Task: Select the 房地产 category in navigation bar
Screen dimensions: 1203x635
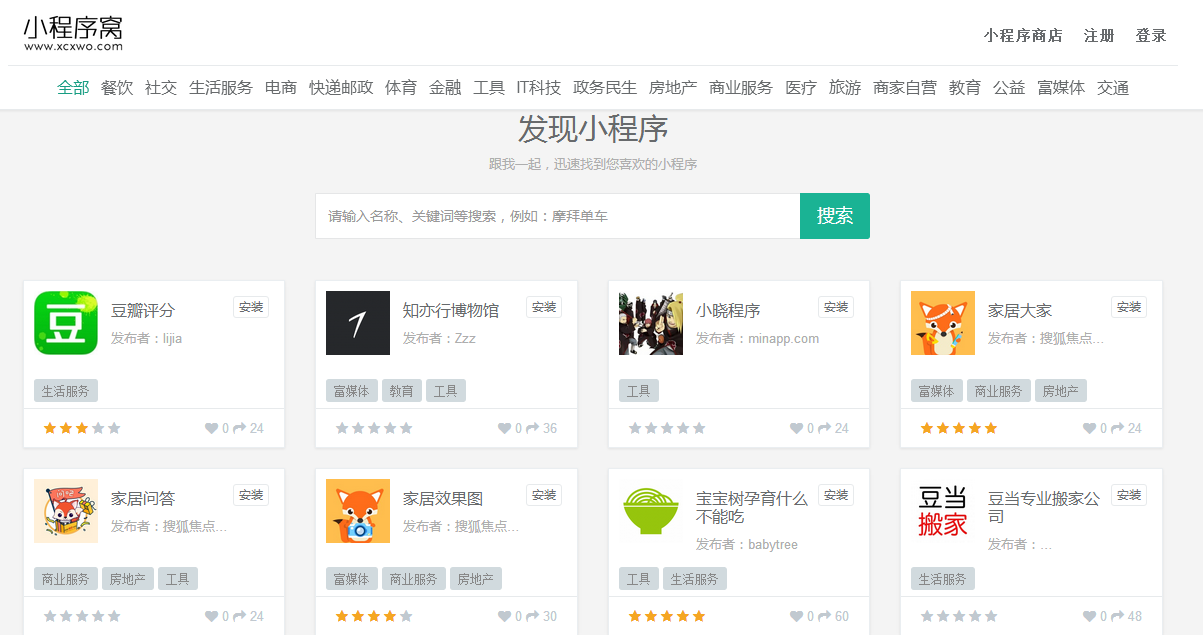Action: point(673,88)
